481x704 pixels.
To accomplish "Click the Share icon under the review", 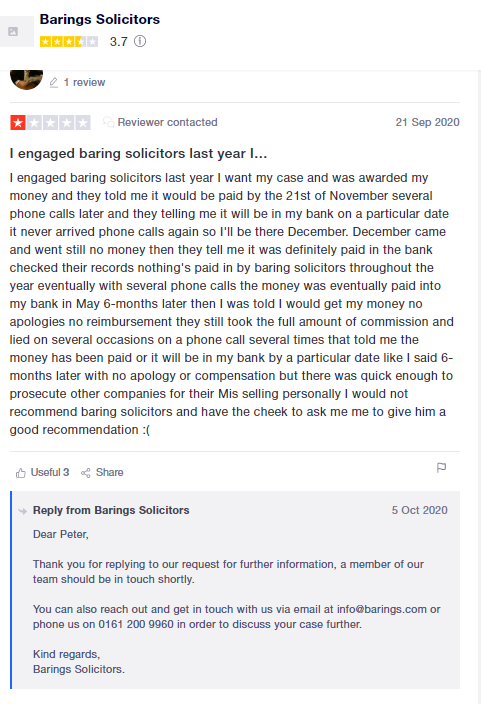I will 85,473.
